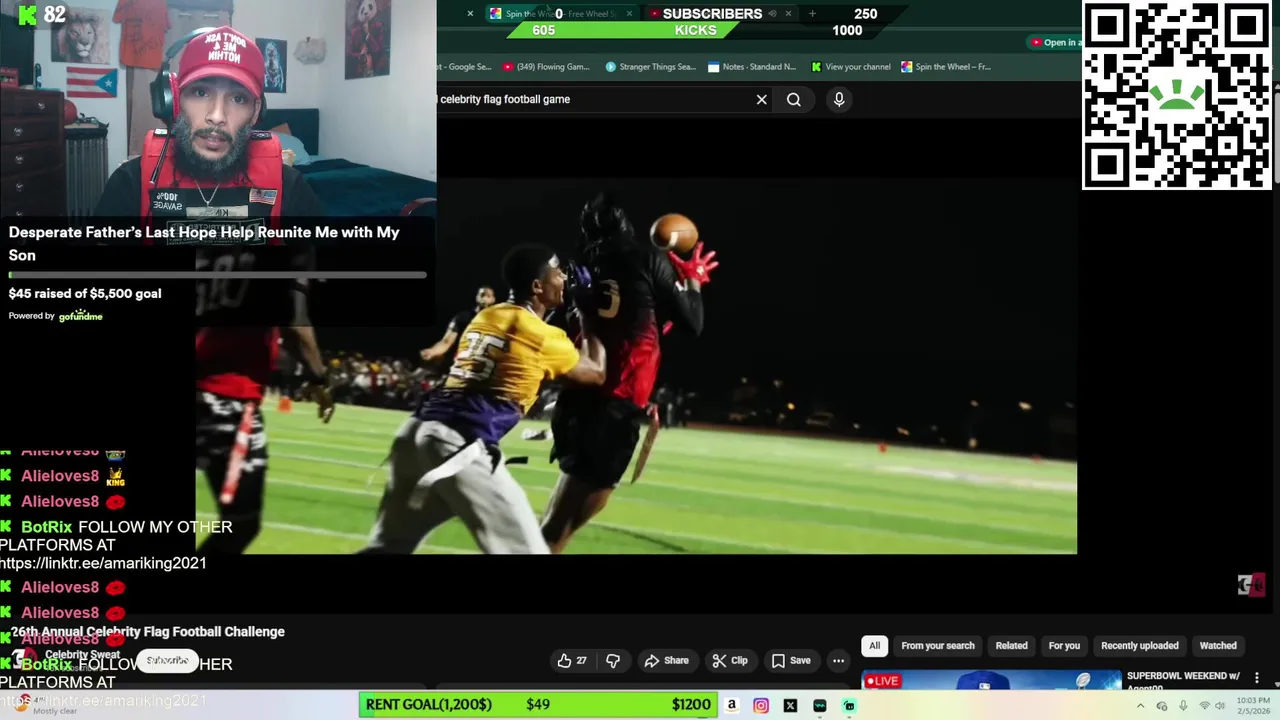This screenshot has width=1280, height=720.
Task: Open X app from the taskbar
Action: 790,705
